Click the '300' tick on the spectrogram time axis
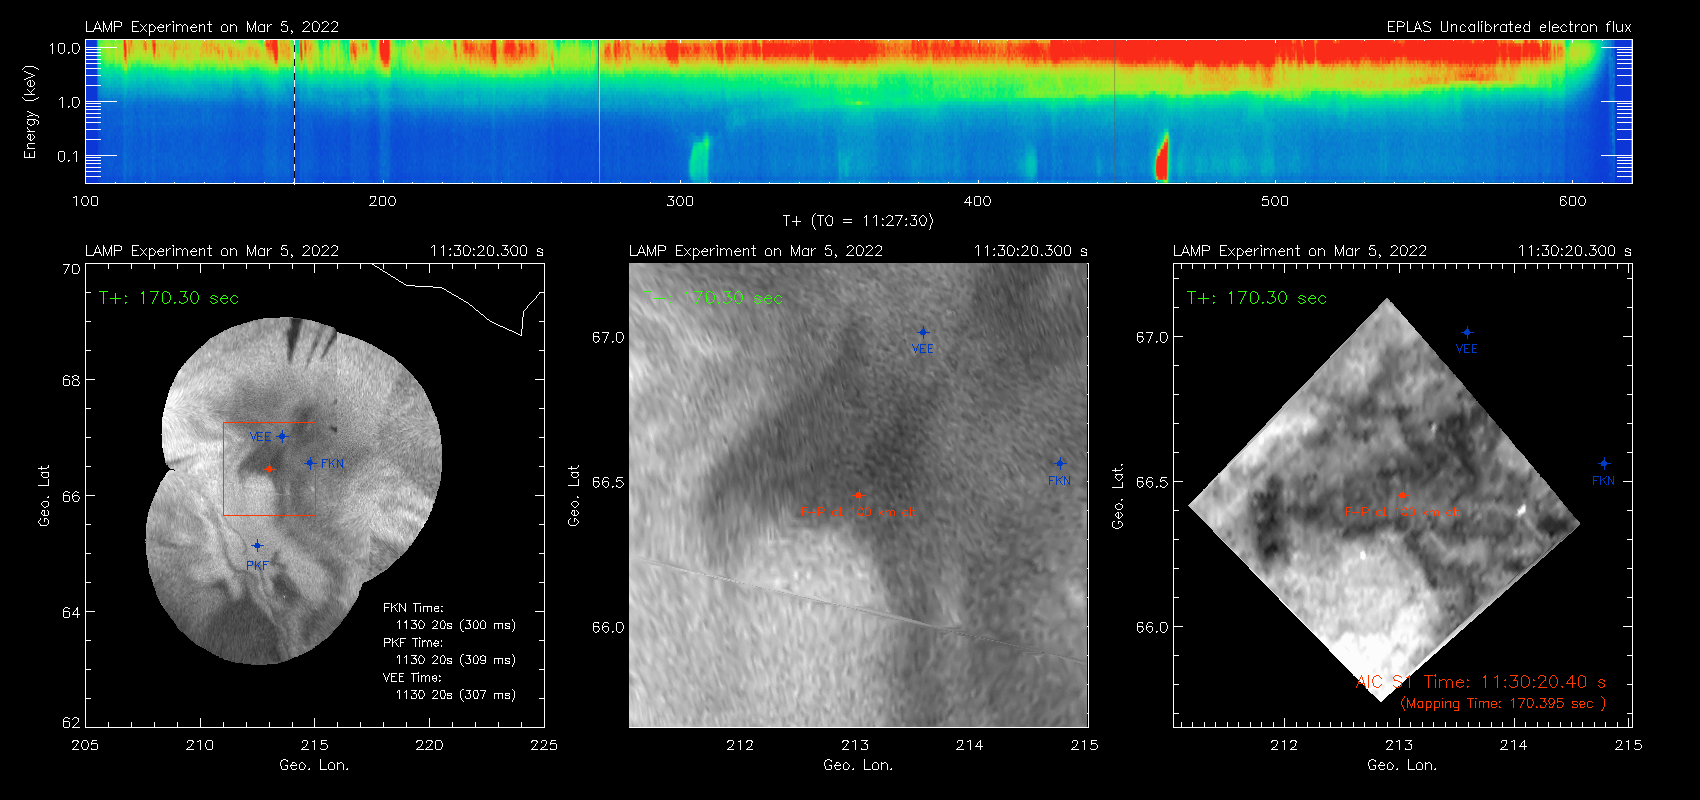This screenshot has height=800, width=1700. tap(680, 201)
